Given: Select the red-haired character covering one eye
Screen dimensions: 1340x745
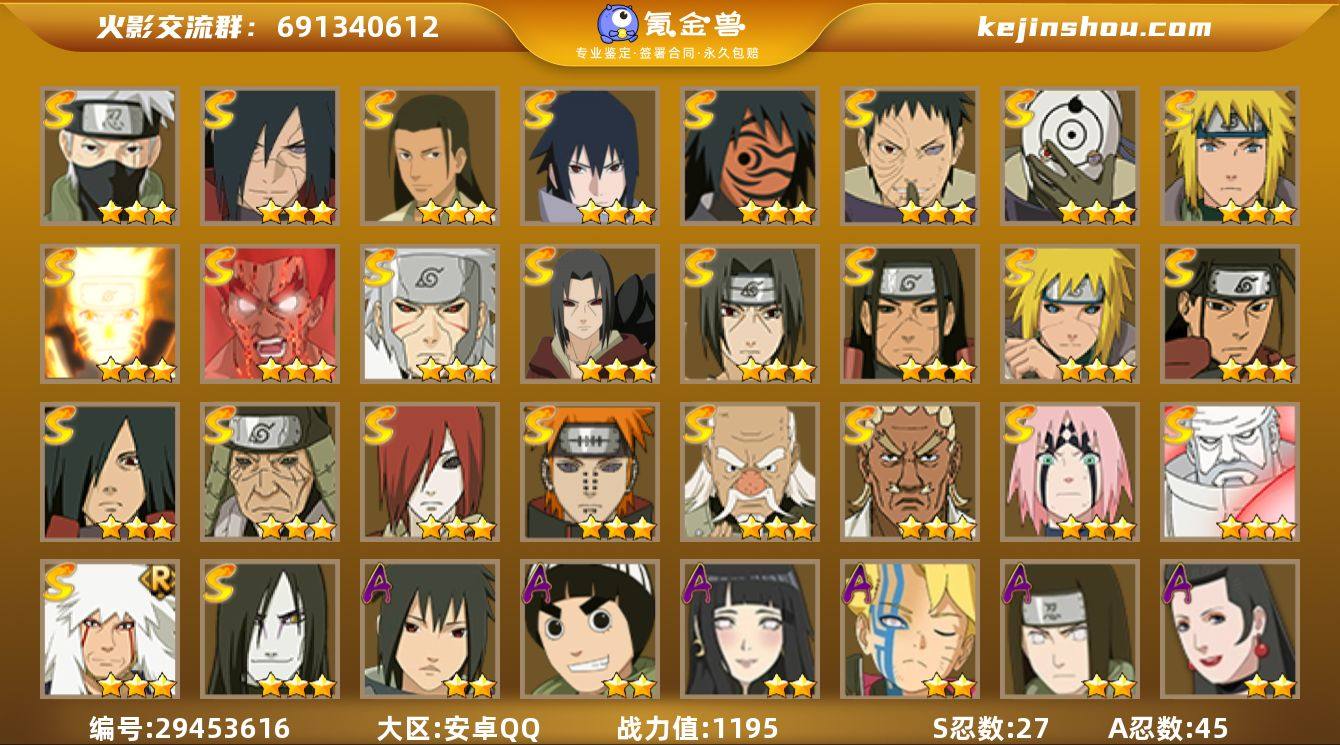Looking at the screenshot, I should click(x=430, y=472).
